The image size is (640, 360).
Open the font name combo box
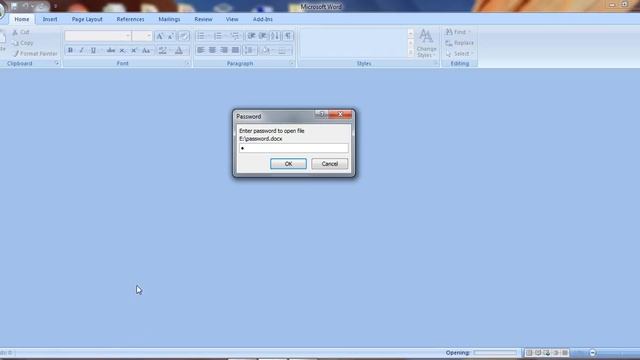(98, 36)
